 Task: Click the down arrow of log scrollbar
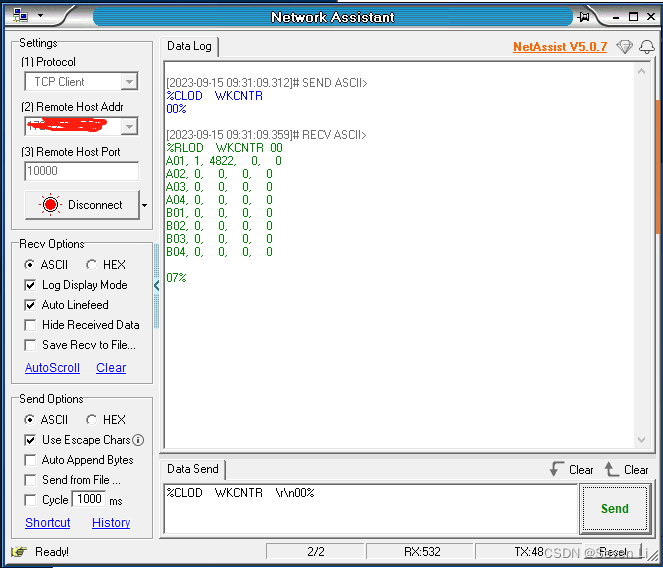(641, 440)
